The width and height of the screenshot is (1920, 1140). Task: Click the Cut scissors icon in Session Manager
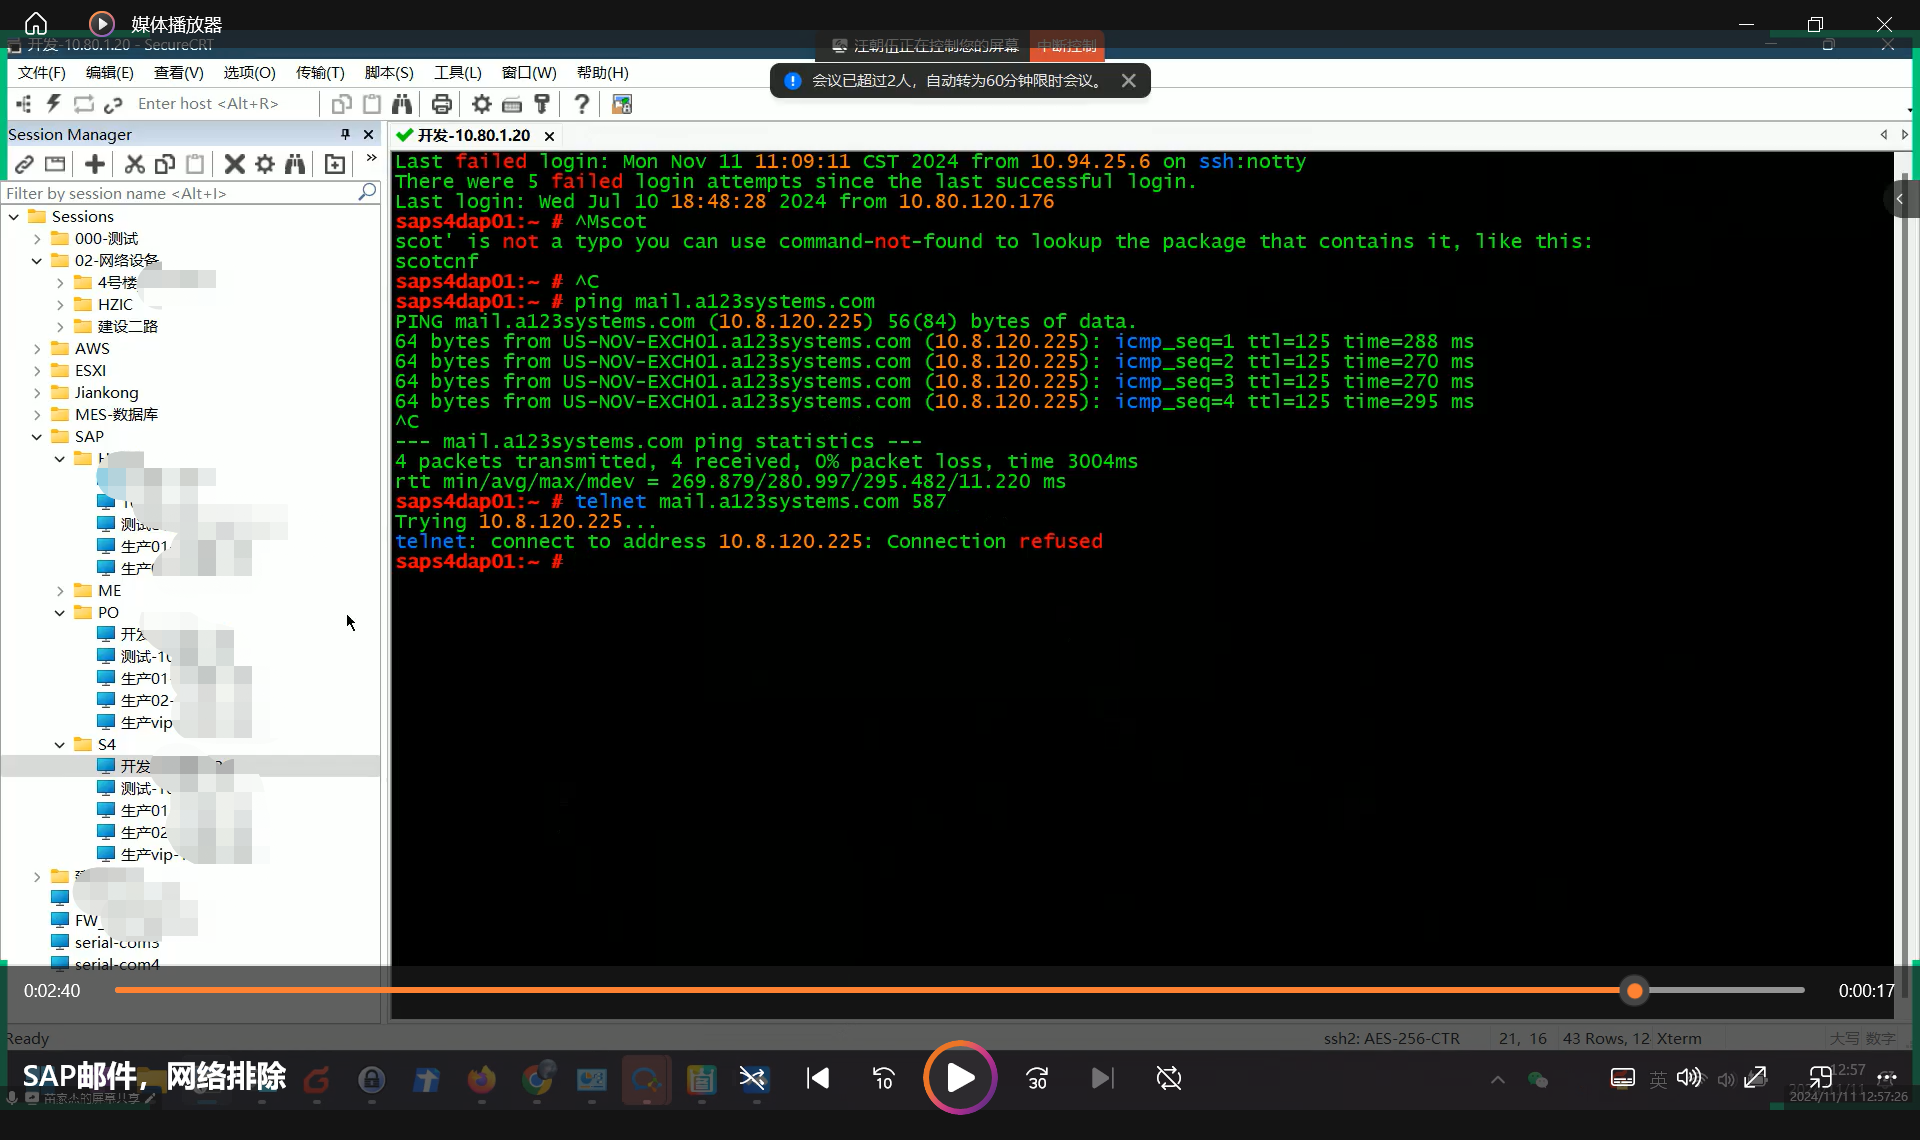[x=135, y=164]
